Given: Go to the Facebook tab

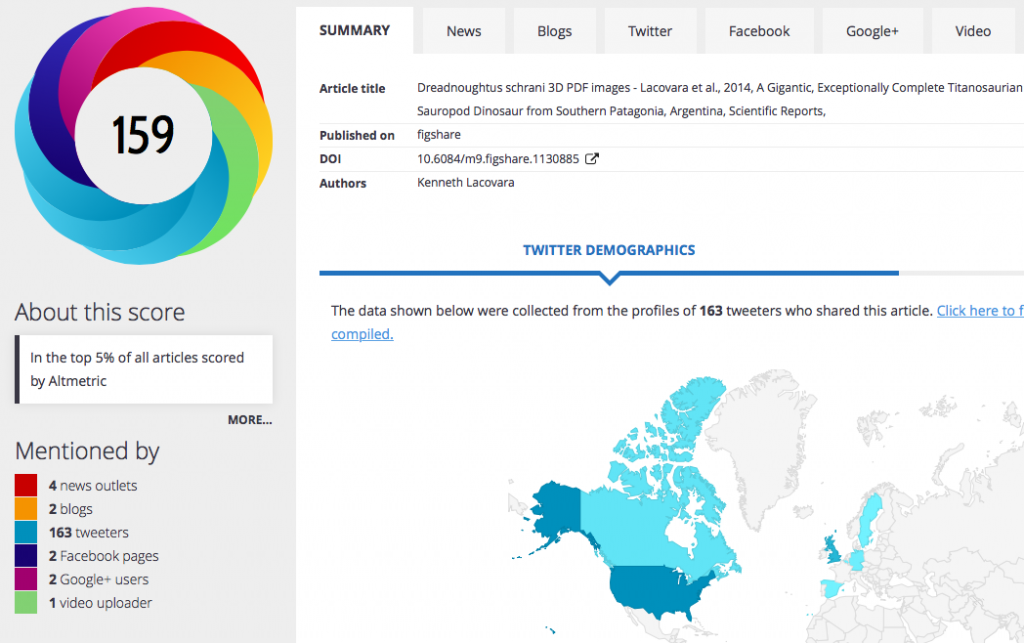Looking at the screenshot, I should click(x=759, y=31).
